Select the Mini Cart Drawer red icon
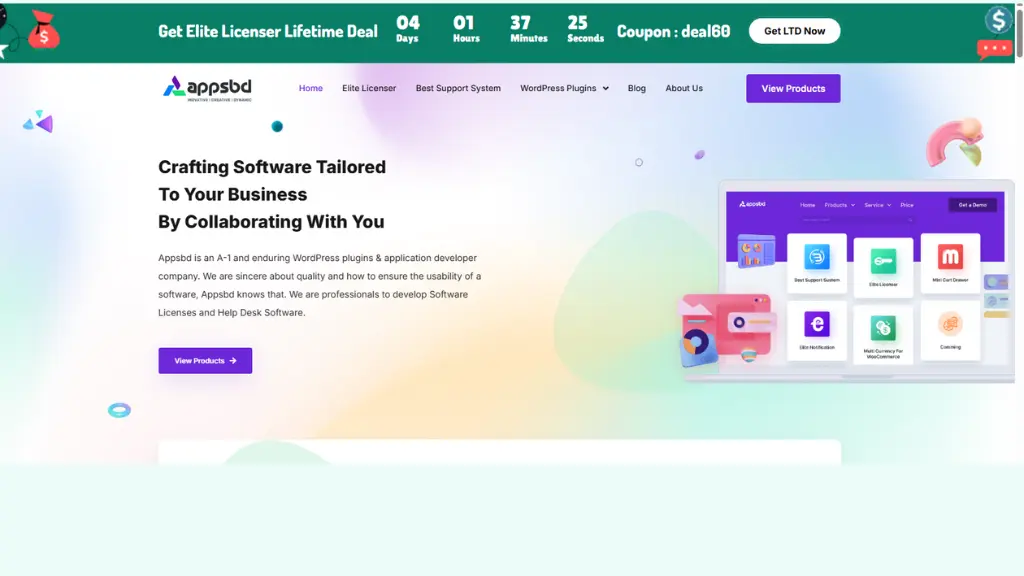This screenshot has height=576, width=1024. pyautogui.click(x=950, y=257)
